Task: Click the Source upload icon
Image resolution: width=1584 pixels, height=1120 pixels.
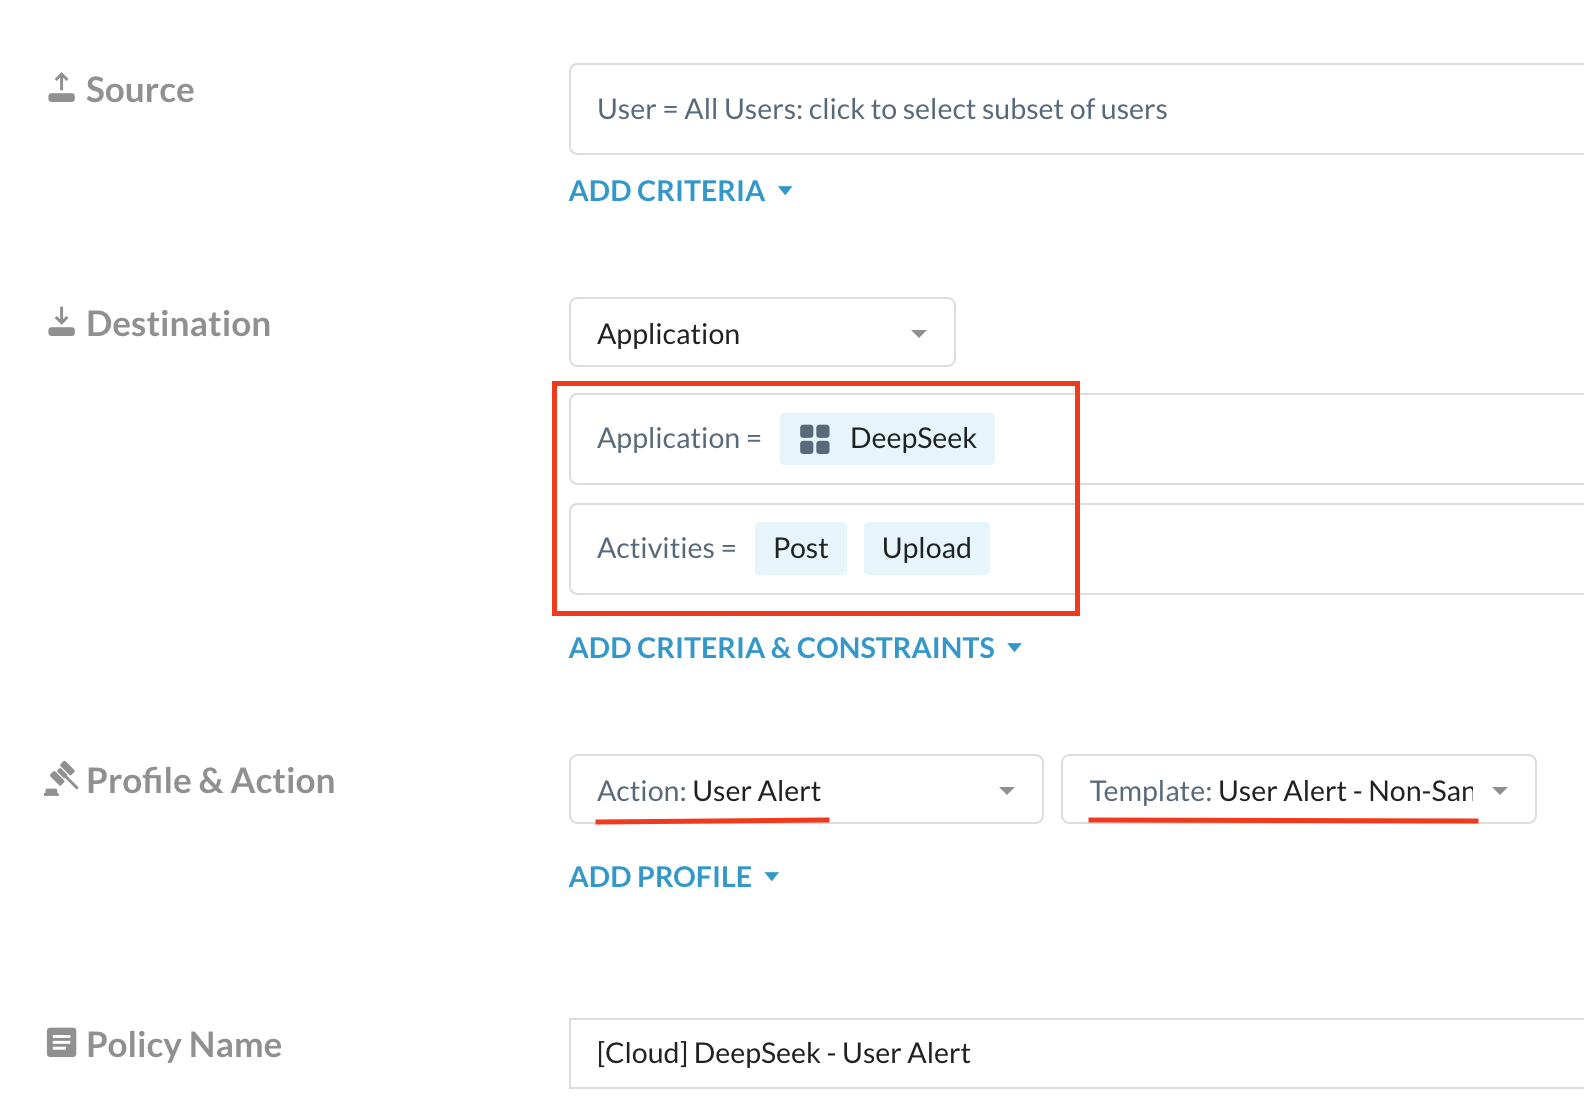Action: [x=61, y=88]
